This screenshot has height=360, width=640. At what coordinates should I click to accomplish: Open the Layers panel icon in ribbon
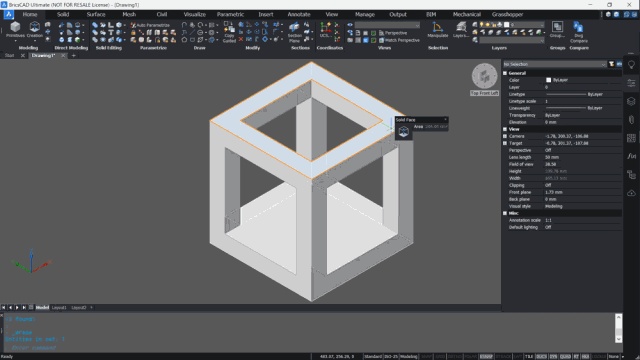pos(461,30)
